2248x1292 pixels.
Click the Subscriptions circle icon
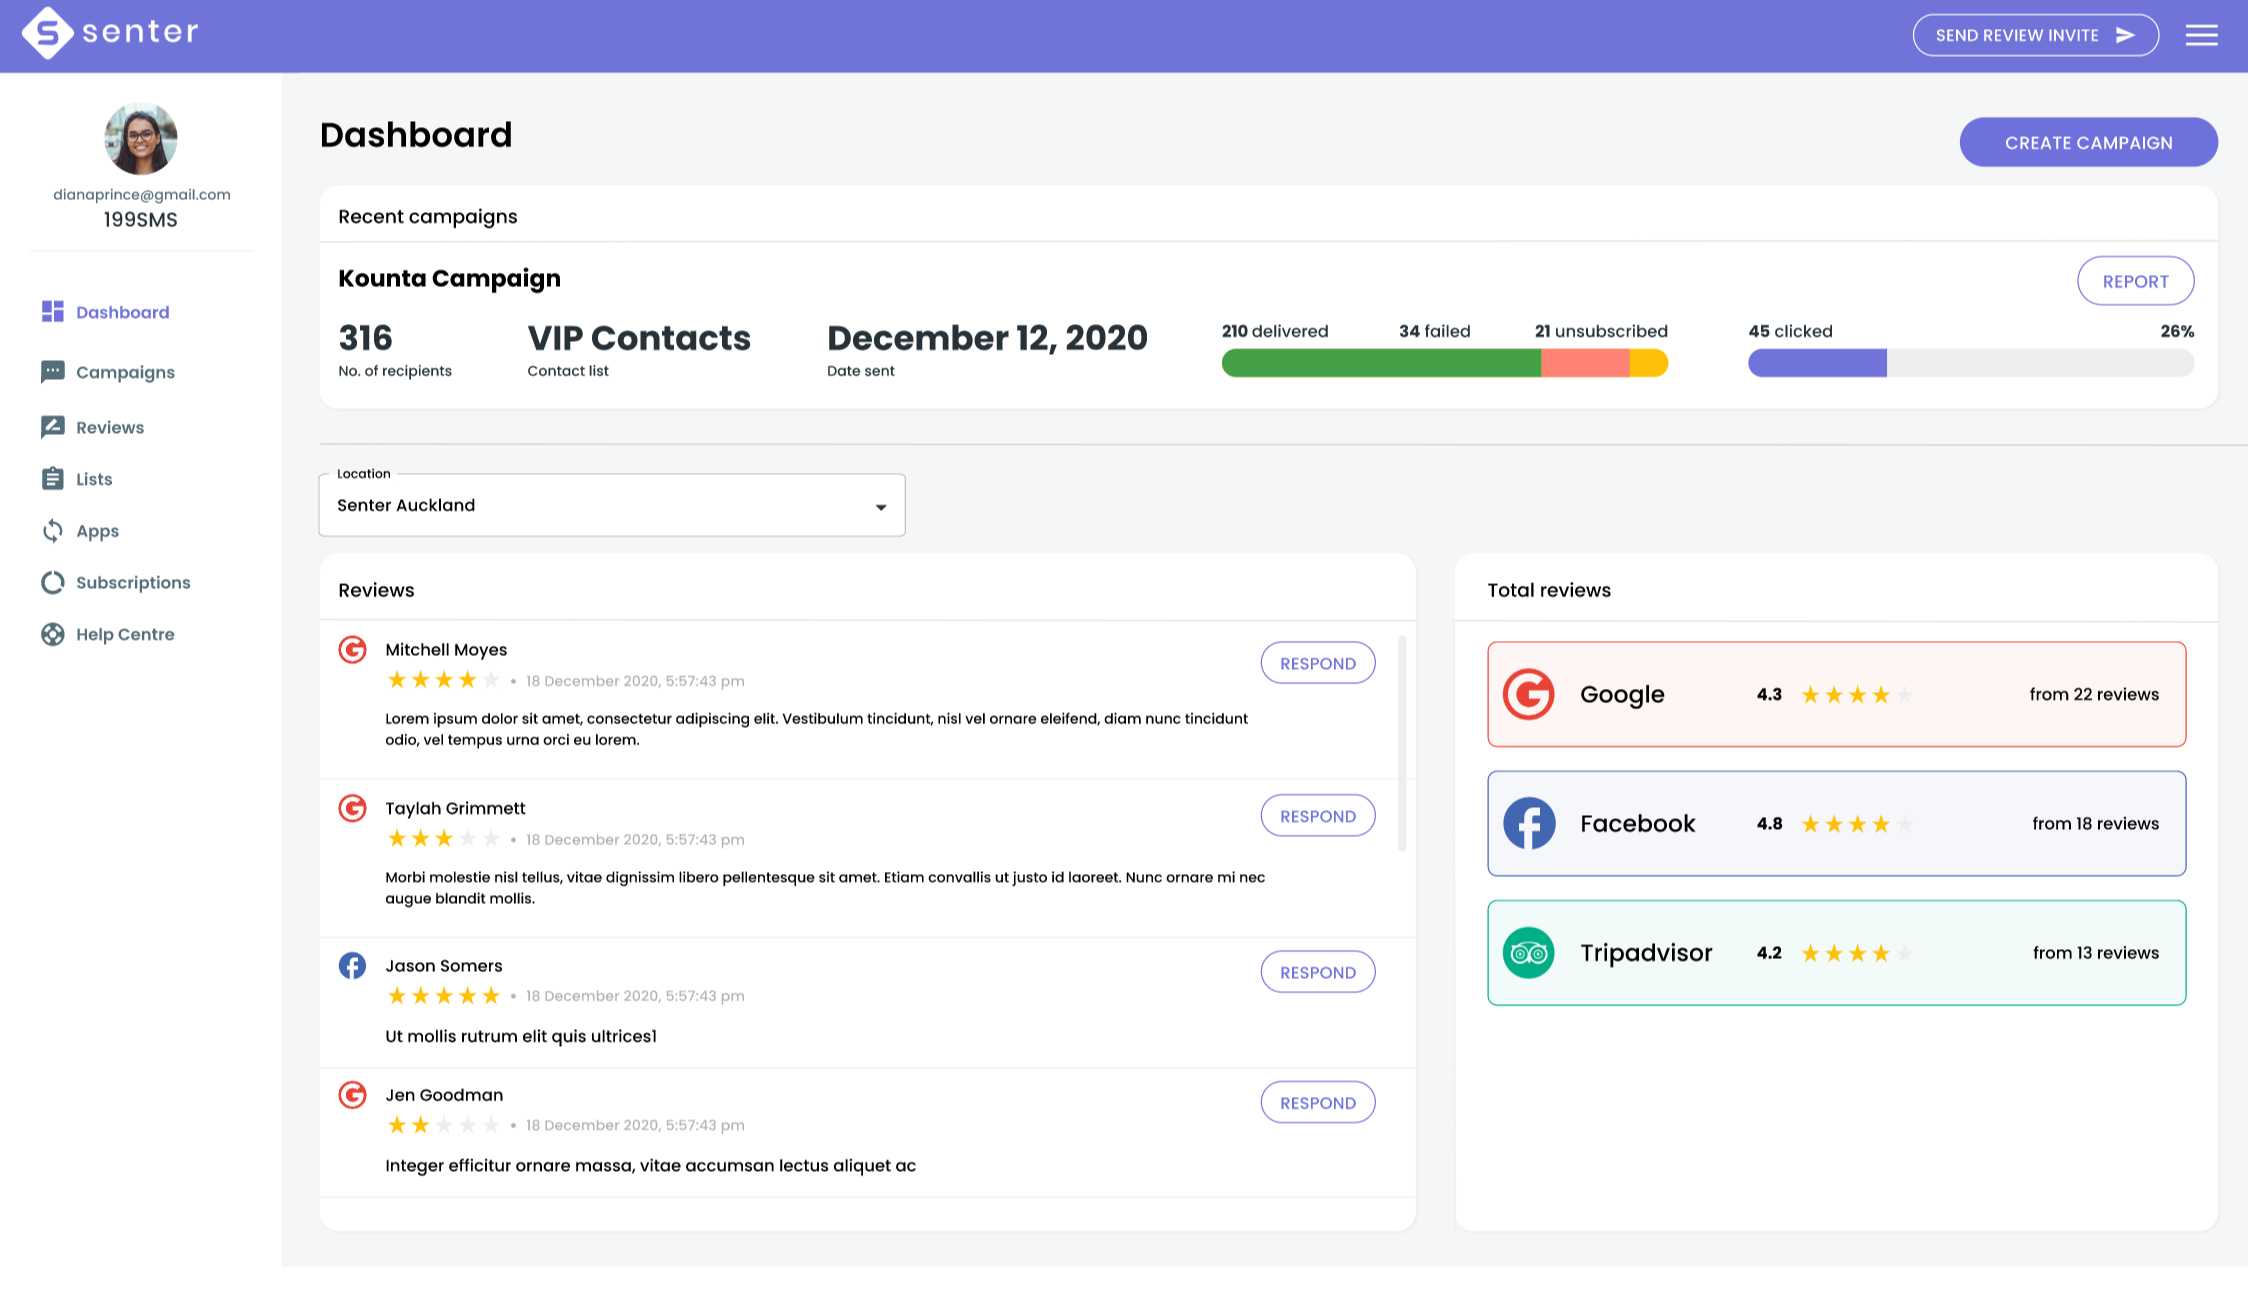tap(52, 583)
